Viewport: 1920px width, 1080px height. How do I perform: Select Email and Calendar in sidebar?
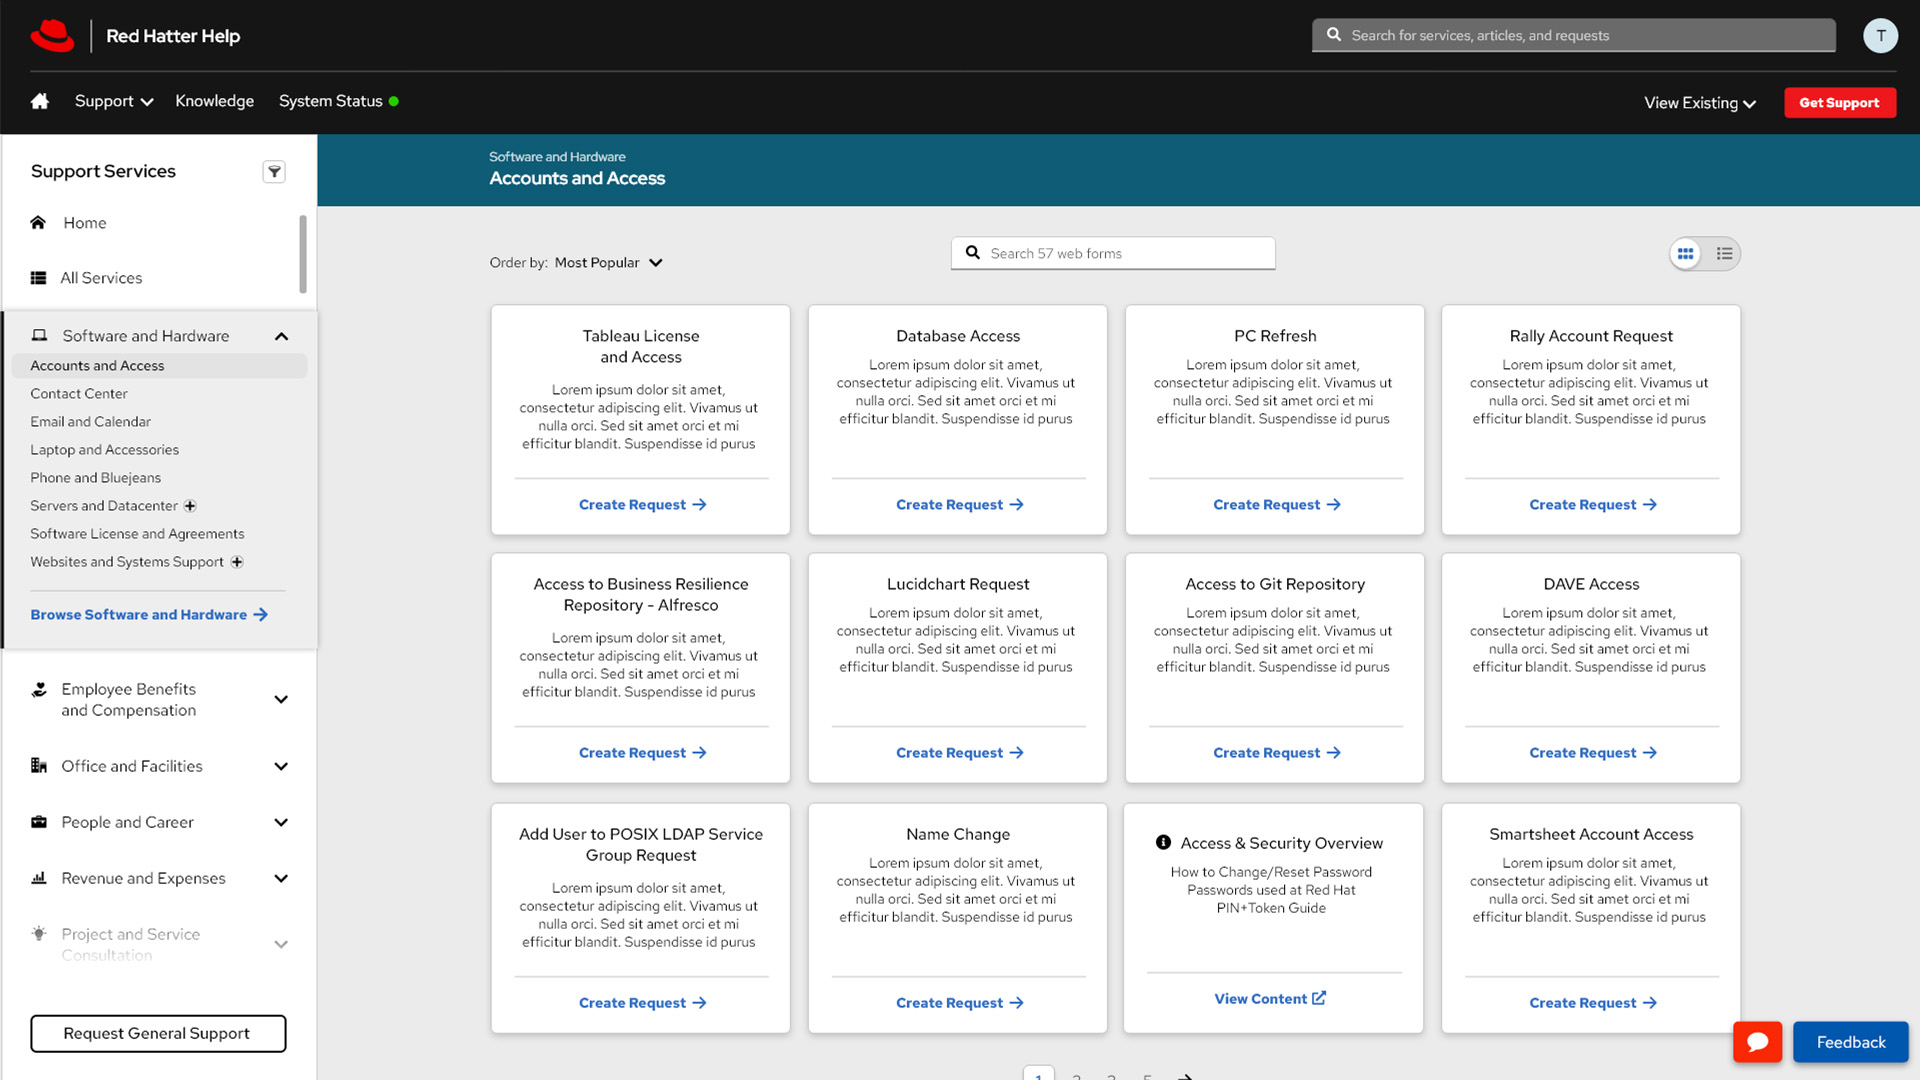coord(90,422)
